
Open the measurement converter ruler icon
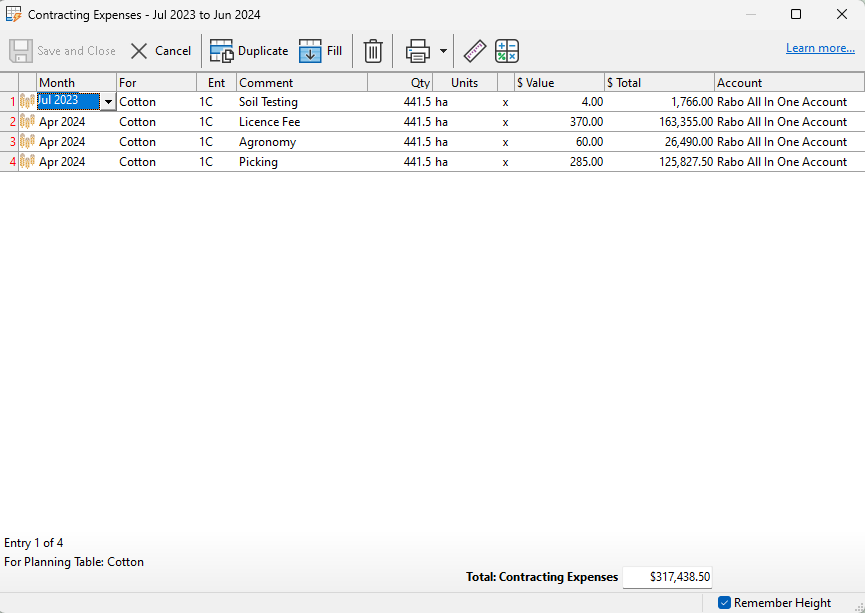coord(474,50)
